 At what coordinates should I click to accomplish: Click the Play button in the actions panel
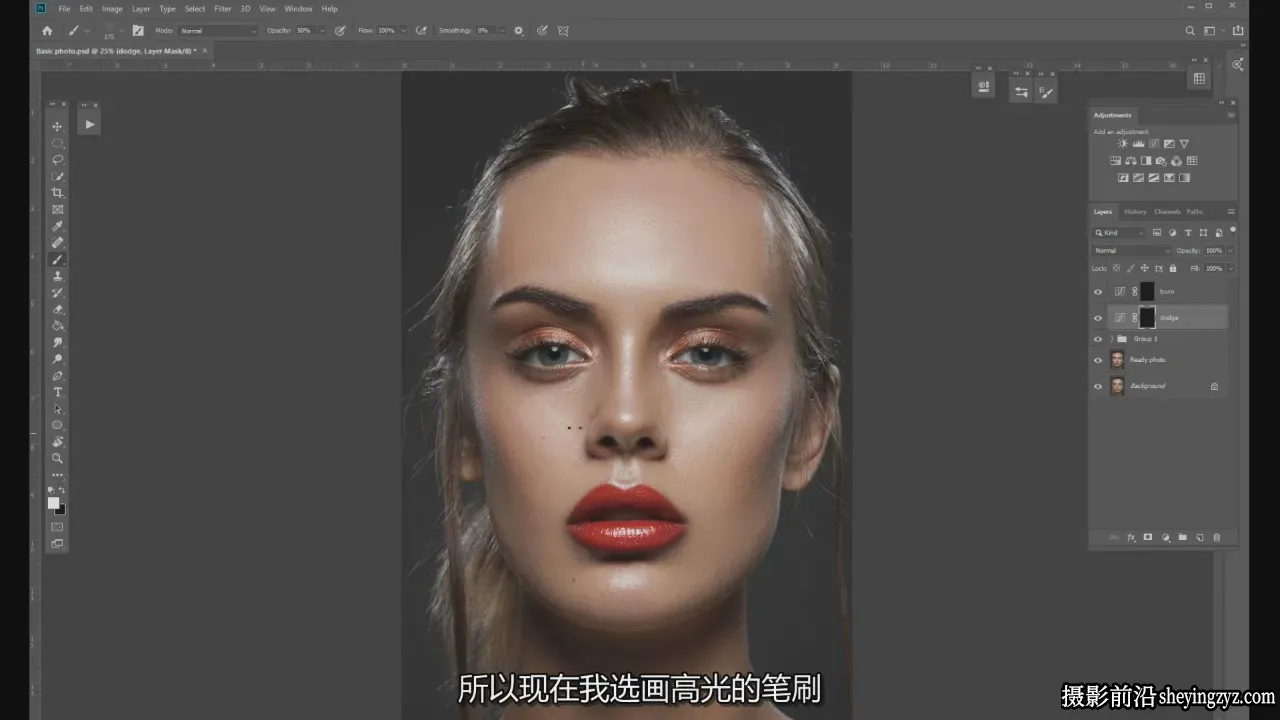click(89, 125)
